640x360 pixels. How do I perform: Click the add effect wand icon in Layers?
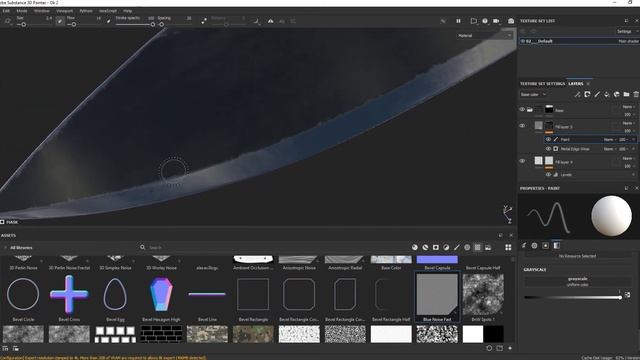[577, 94]
